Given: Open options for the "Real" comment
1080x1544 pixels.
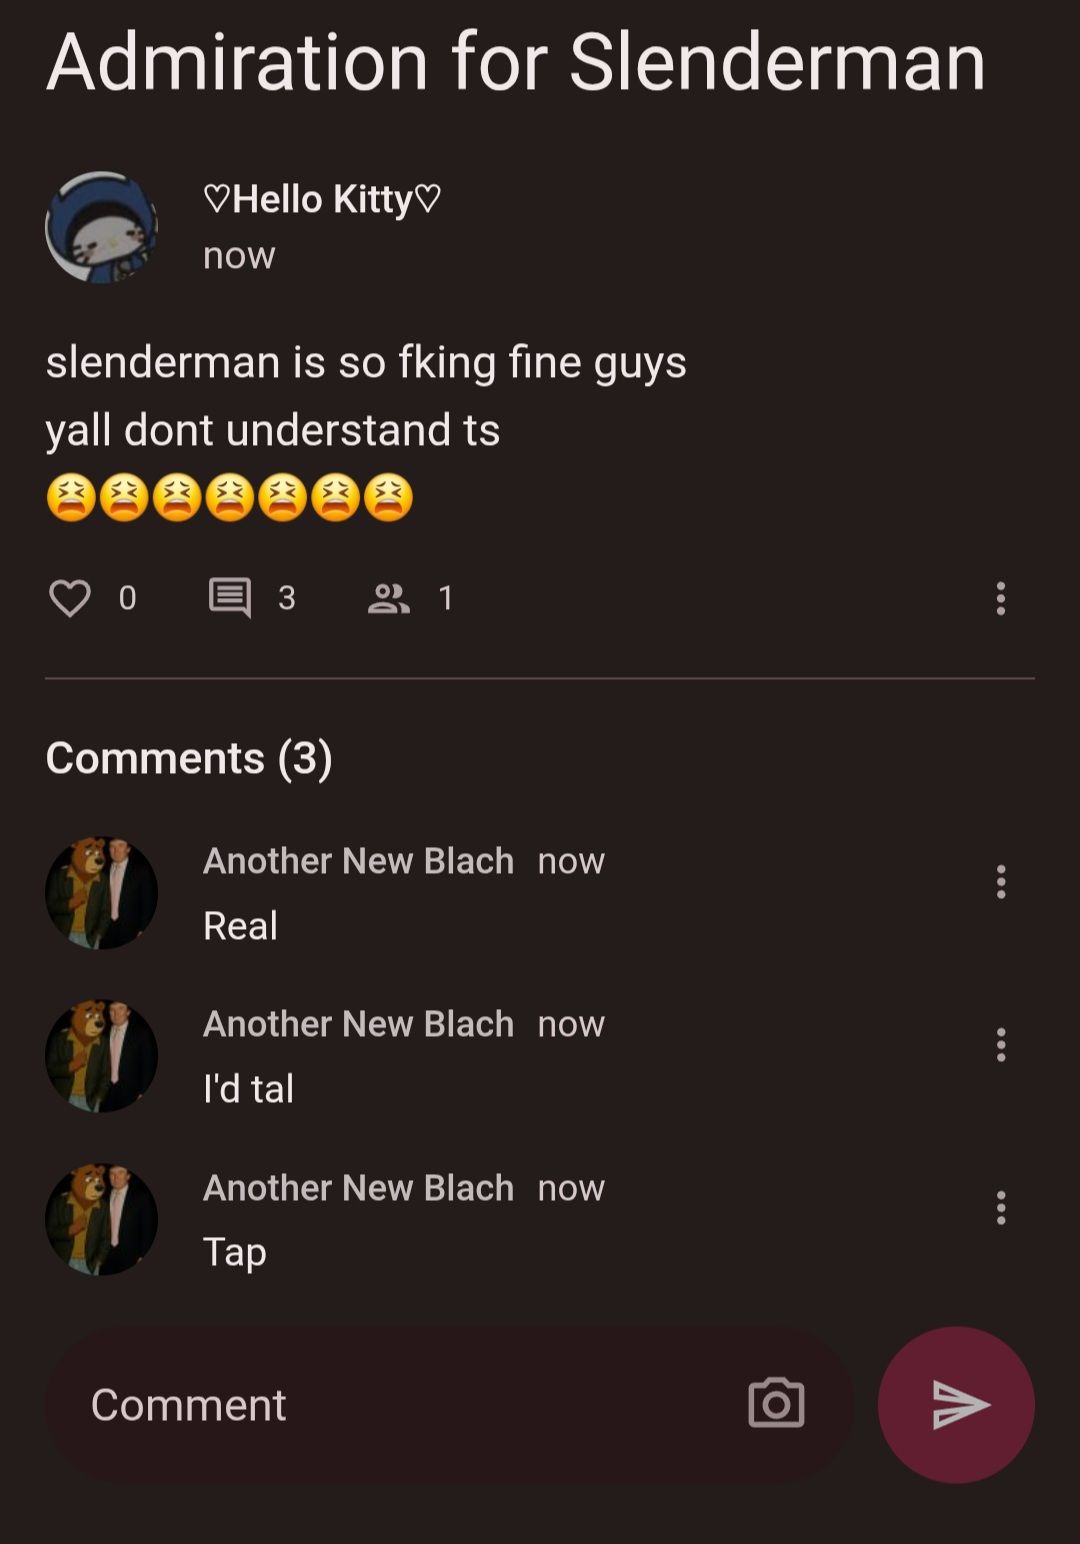Looking at the screenshot, I should [1000, 882].
